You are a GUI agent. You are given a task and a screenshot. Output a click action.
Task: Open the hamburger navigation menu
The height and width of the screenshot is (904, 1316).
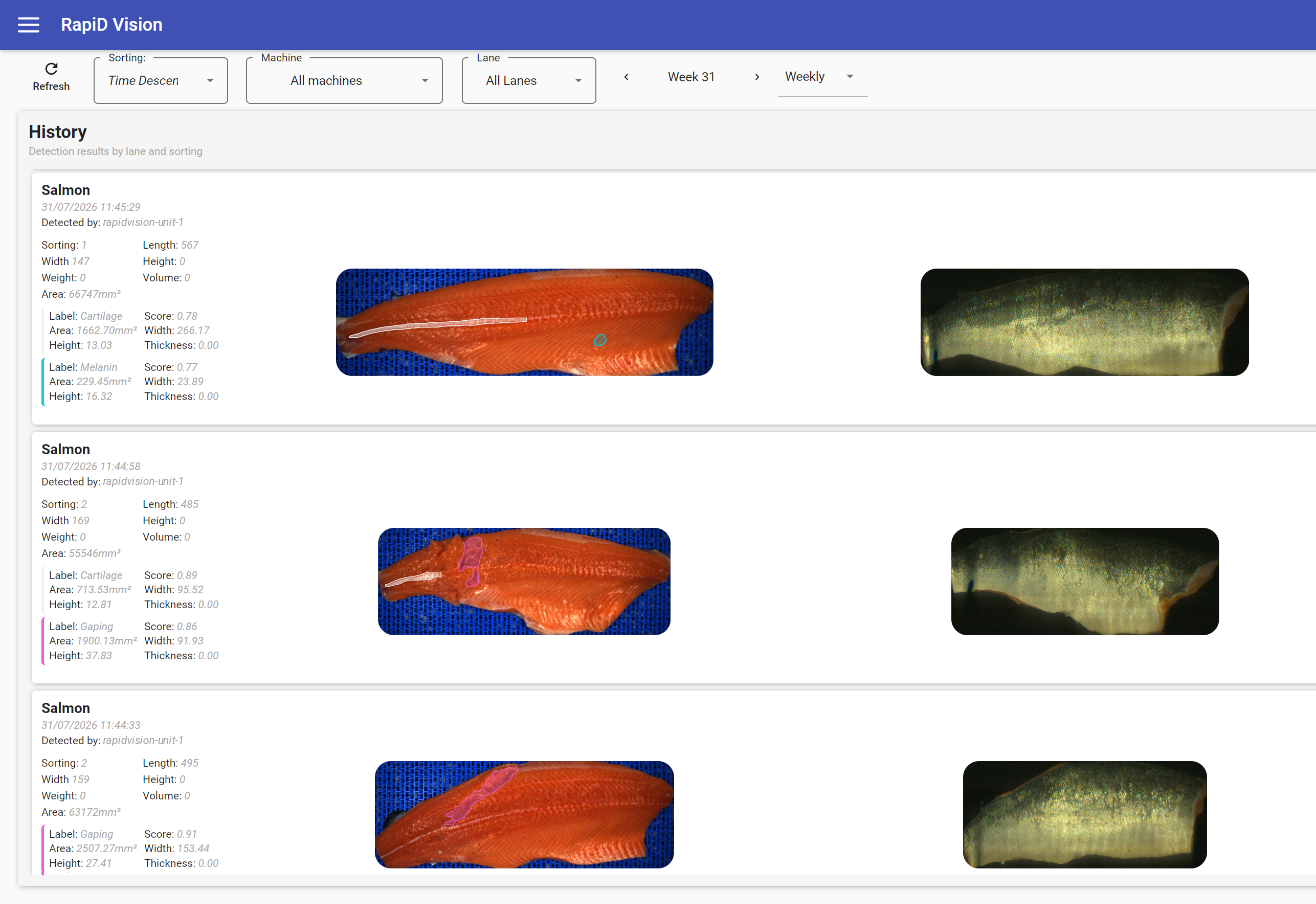(29, 25)
